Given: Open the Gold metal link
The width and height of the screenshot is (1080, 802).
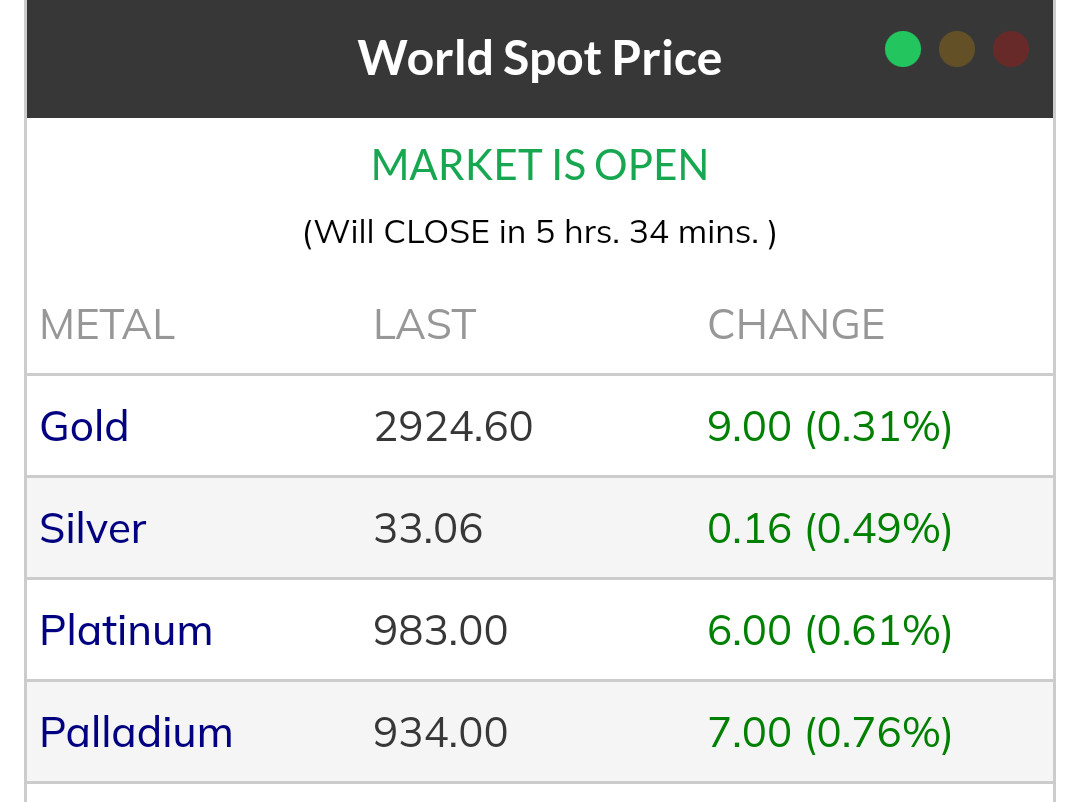Looking at the screenshot, I should pos(84,427).
